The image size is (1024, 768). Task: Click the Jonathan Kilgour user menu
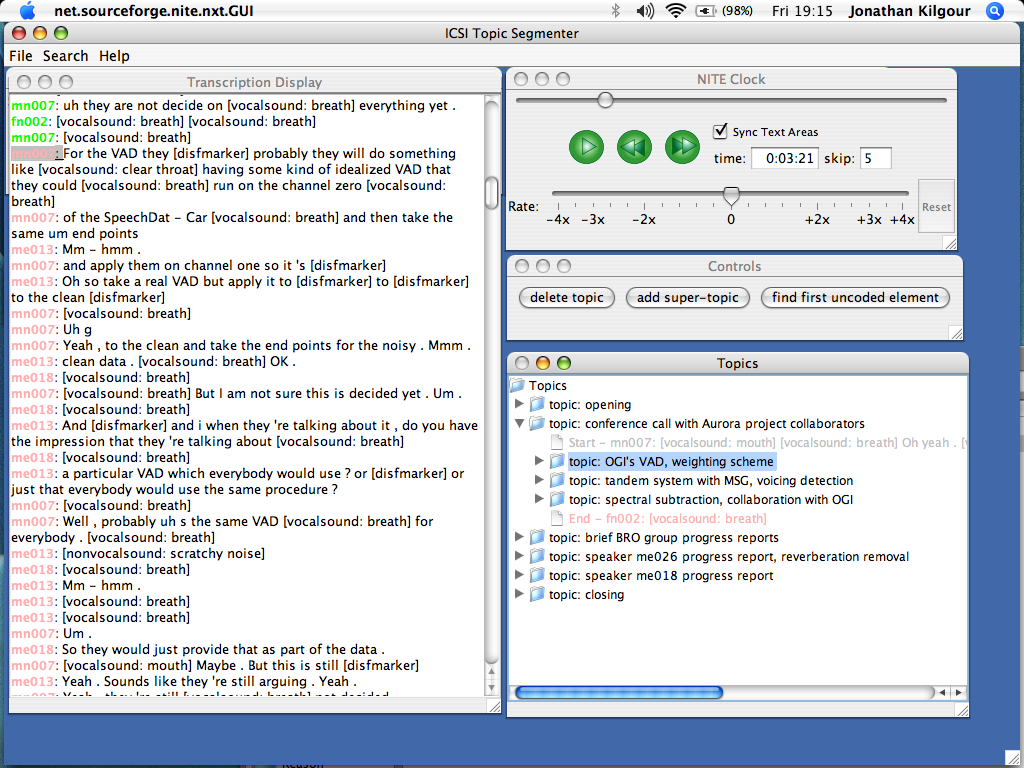pos(909,10)
